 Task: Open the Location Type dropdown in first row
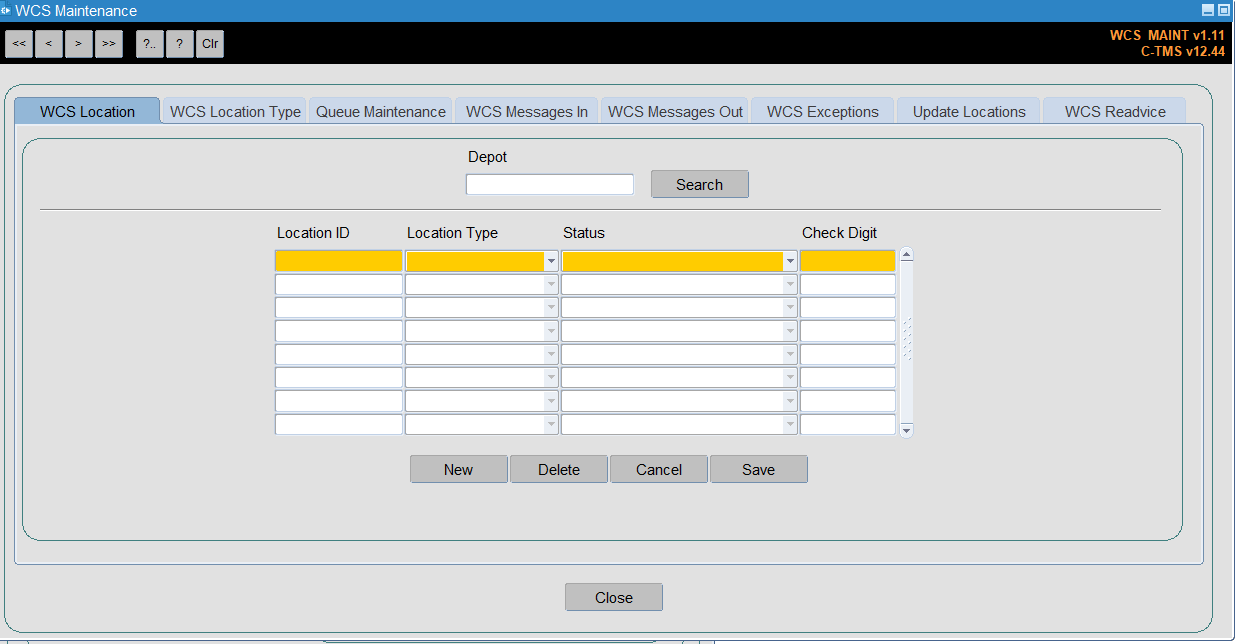551,262
